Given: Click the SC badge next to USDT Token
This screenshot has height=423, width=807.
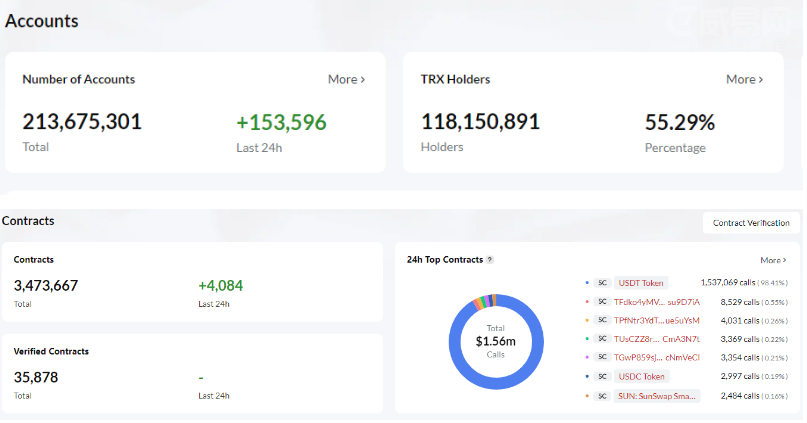Looking at the screenshot, I should pos(602,283).
